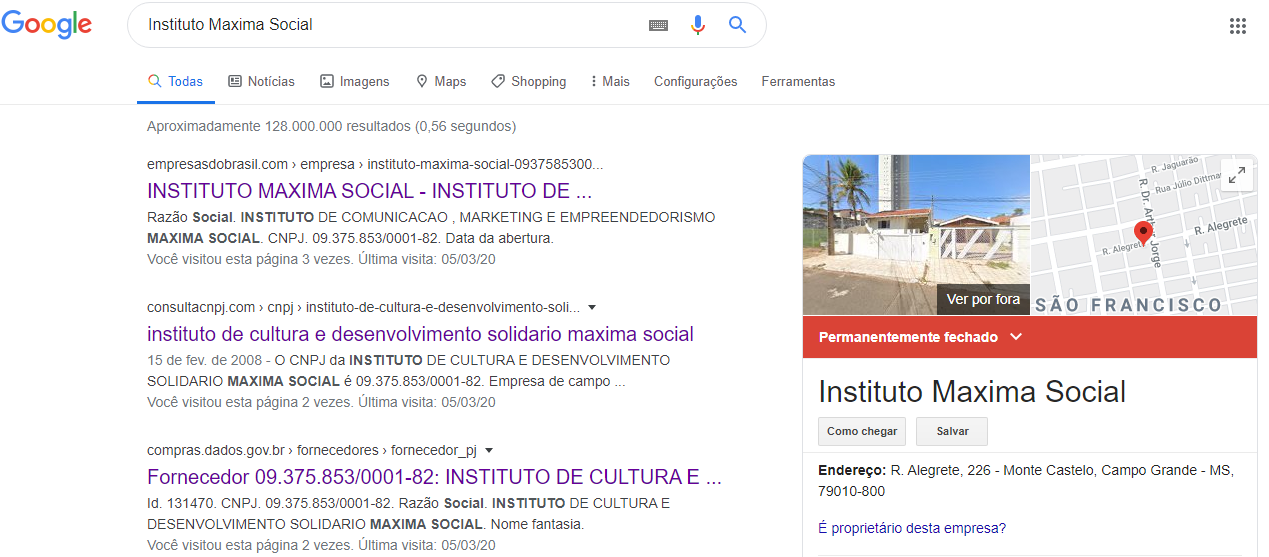Click '15 de fev. de 2008' snippet date
The image size is (1269, 557).
coord(203,360)
